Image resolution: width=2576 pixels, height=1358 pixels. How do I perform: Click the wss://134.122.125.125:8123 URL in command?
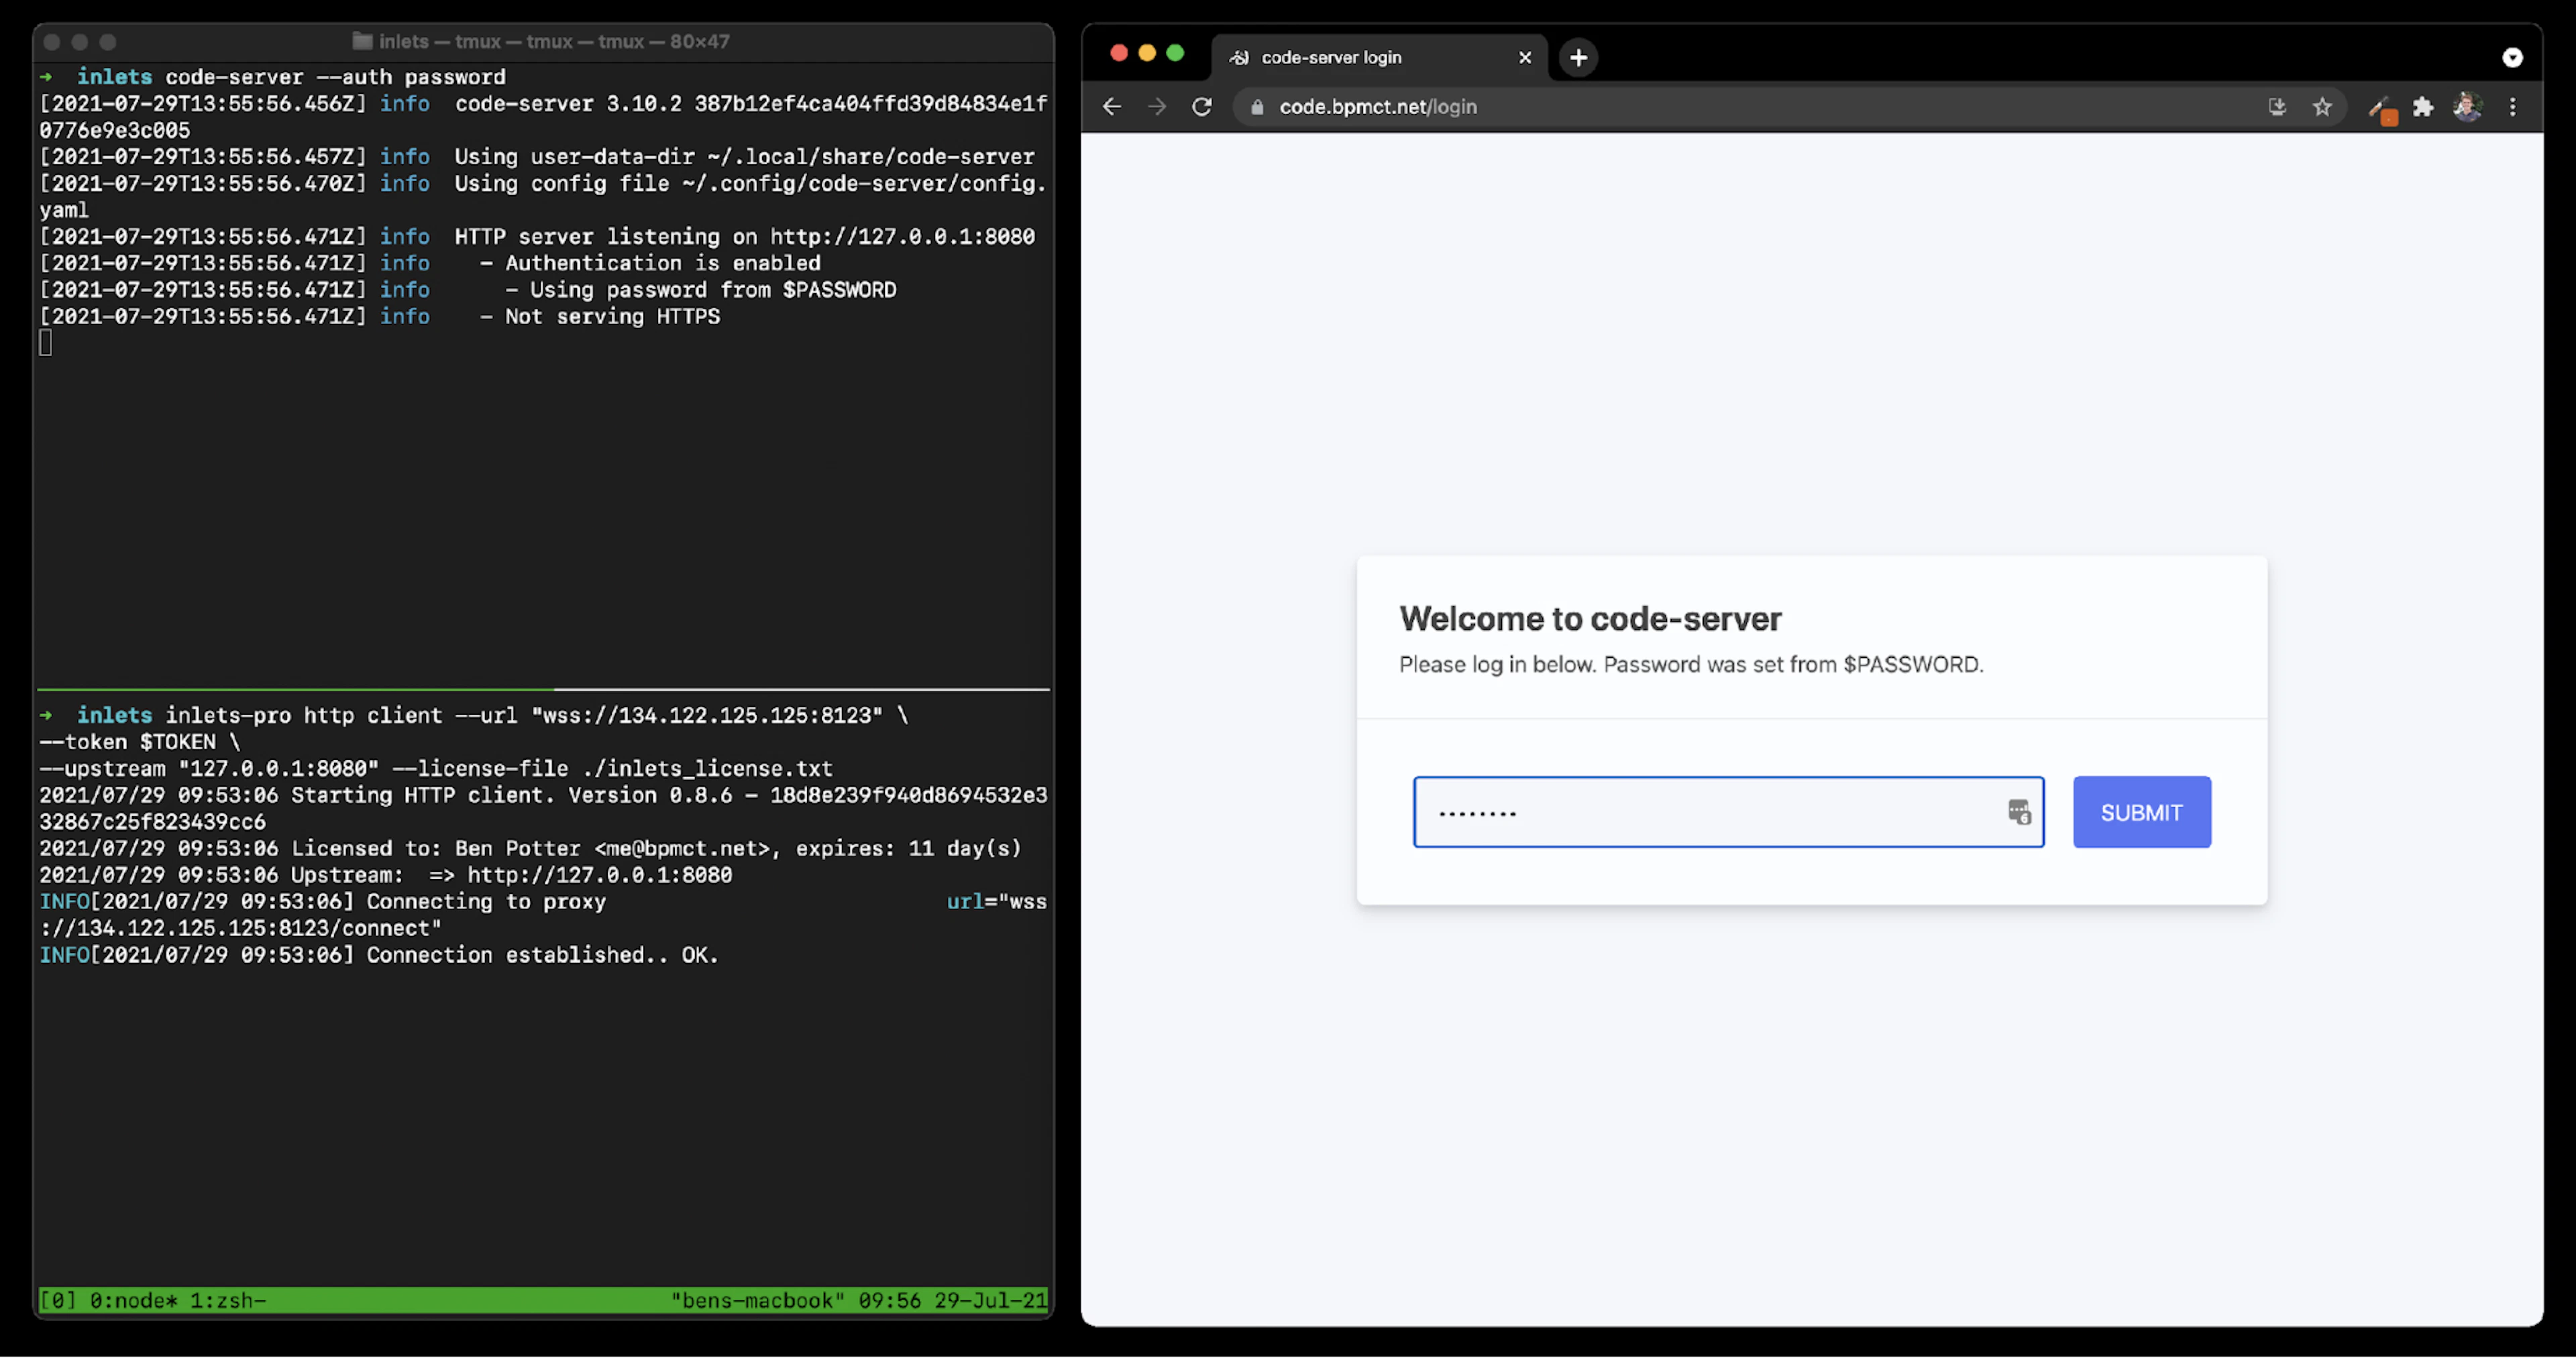click(x=707, y=715)
